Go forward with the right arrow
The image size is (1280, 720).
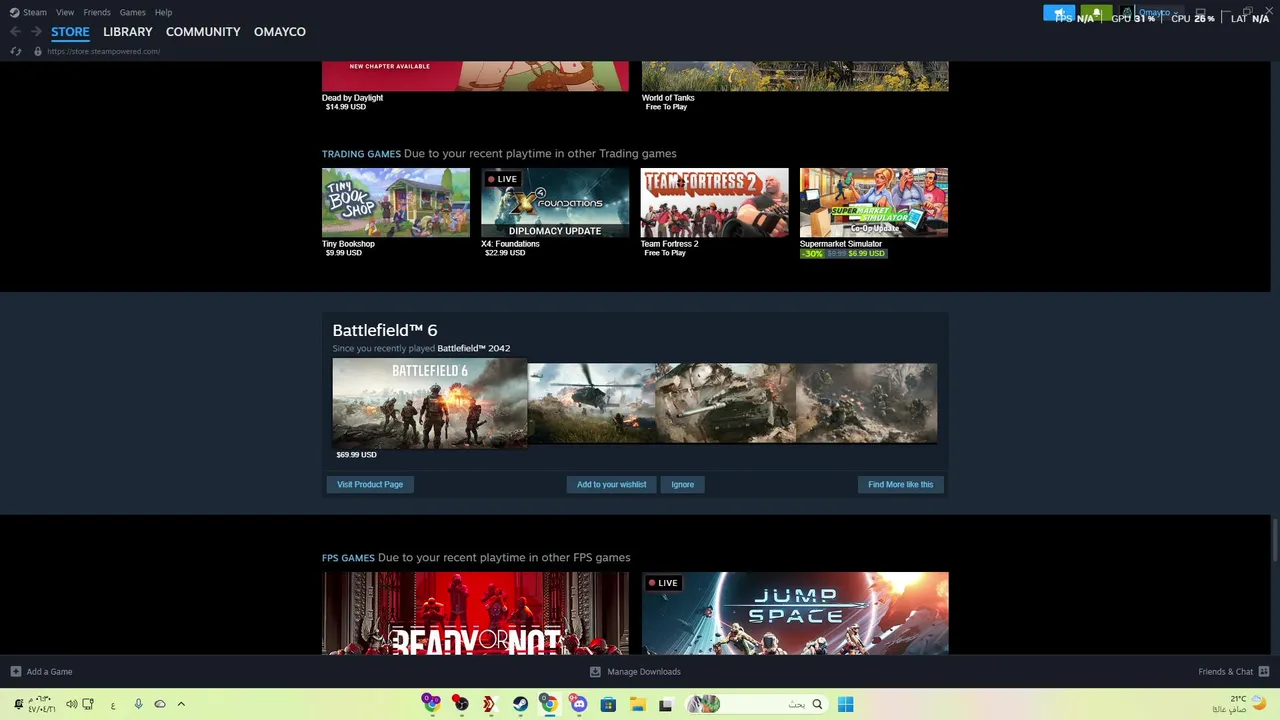click(x=36, y=32)
